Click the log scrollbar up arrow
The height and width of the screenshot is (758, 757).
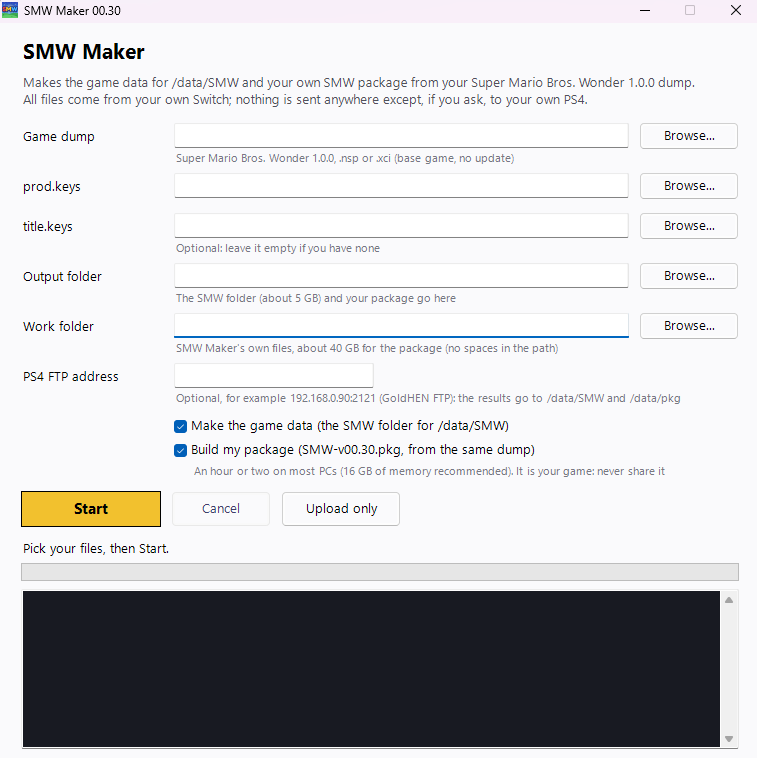[x=729, y=600]
